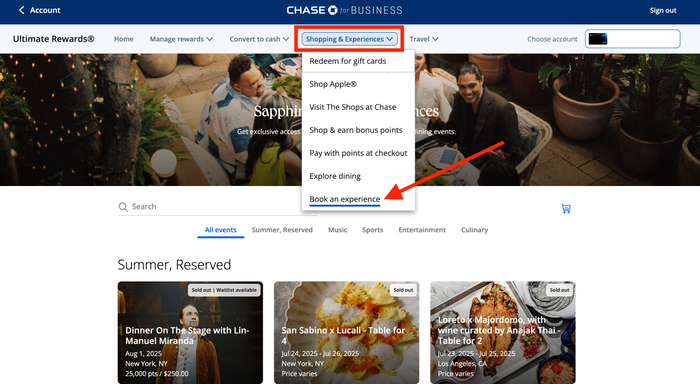Image resolution: width=700 pixels, height=384 pixels.
Task: Select Shop Apple® menu entry
Action: (333, 84)
